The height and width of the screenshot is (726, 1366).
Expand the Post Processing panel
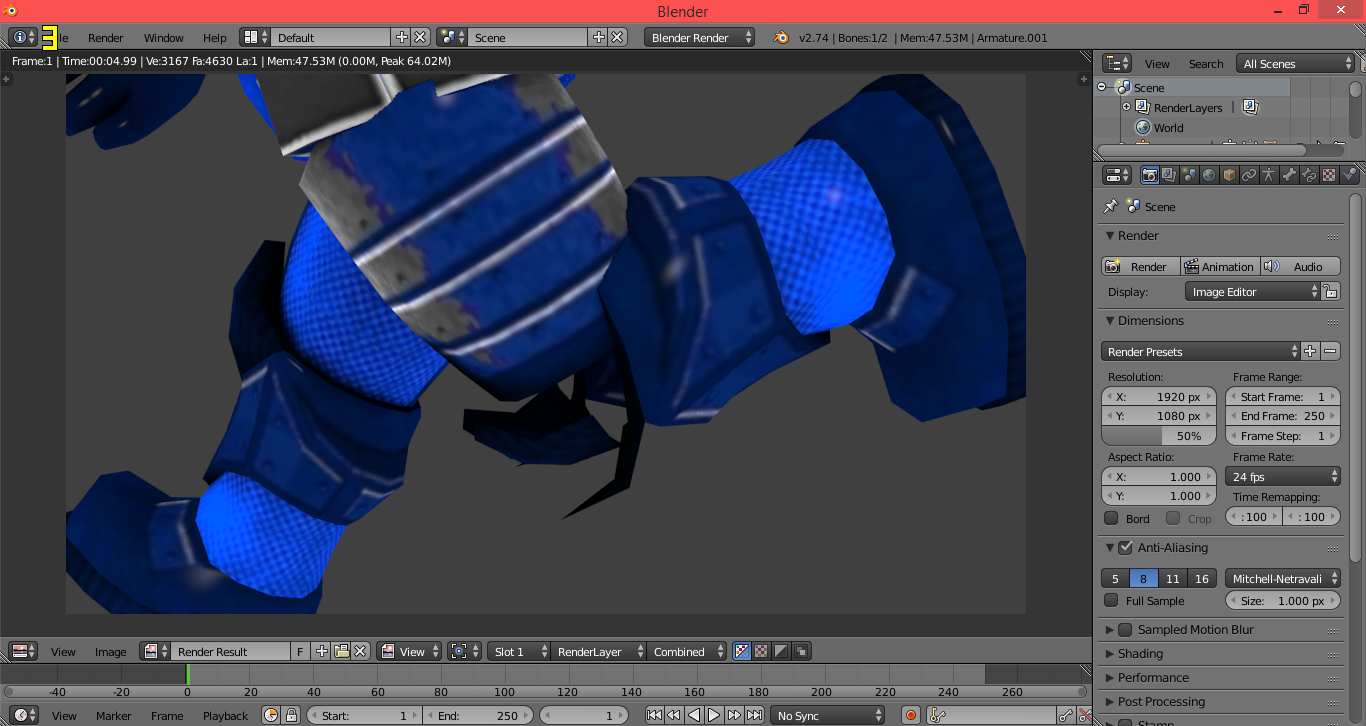coord(1109,701)
